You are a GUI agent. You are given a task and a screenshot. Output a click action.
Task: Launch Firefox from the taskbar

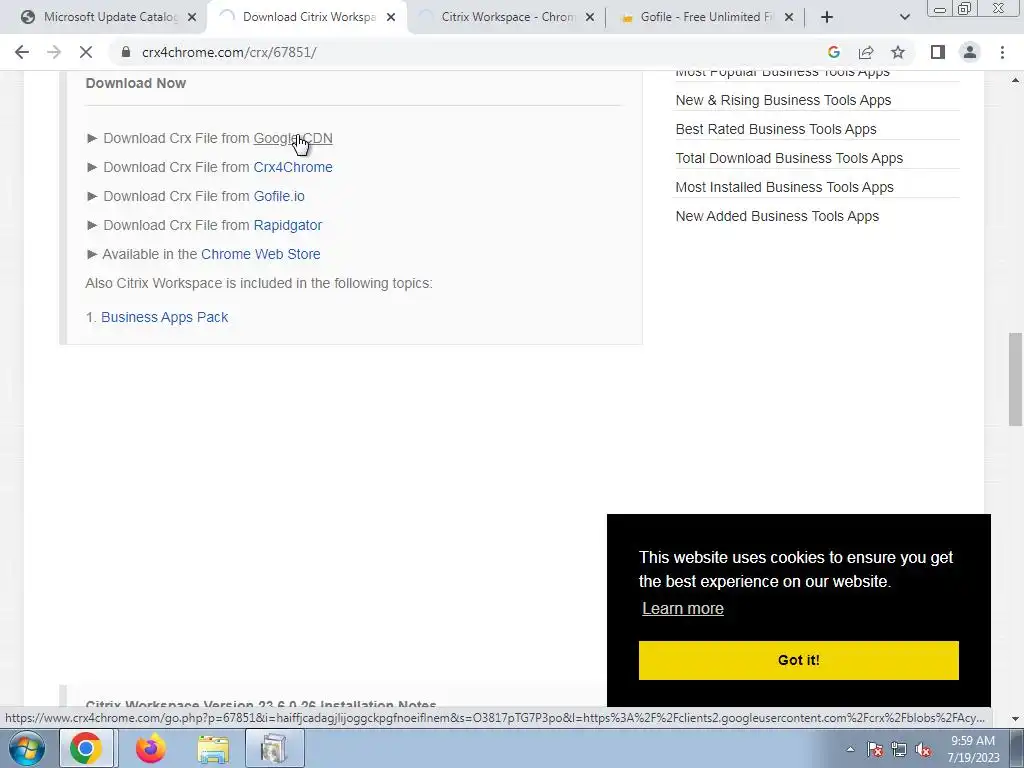(x=150, y=748)
